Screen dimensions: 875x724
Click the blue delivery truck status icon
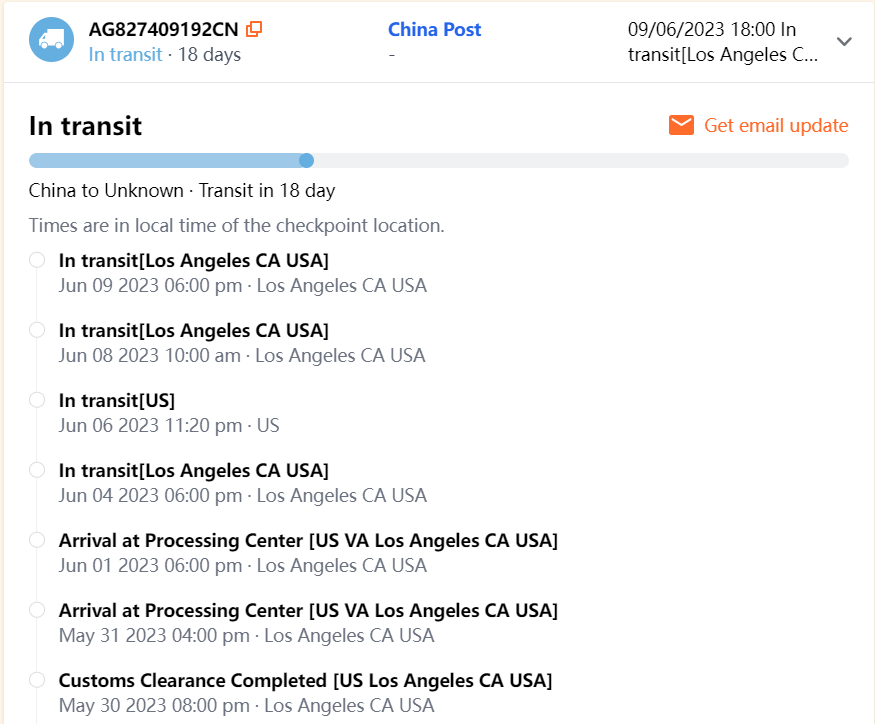(52, 40)
